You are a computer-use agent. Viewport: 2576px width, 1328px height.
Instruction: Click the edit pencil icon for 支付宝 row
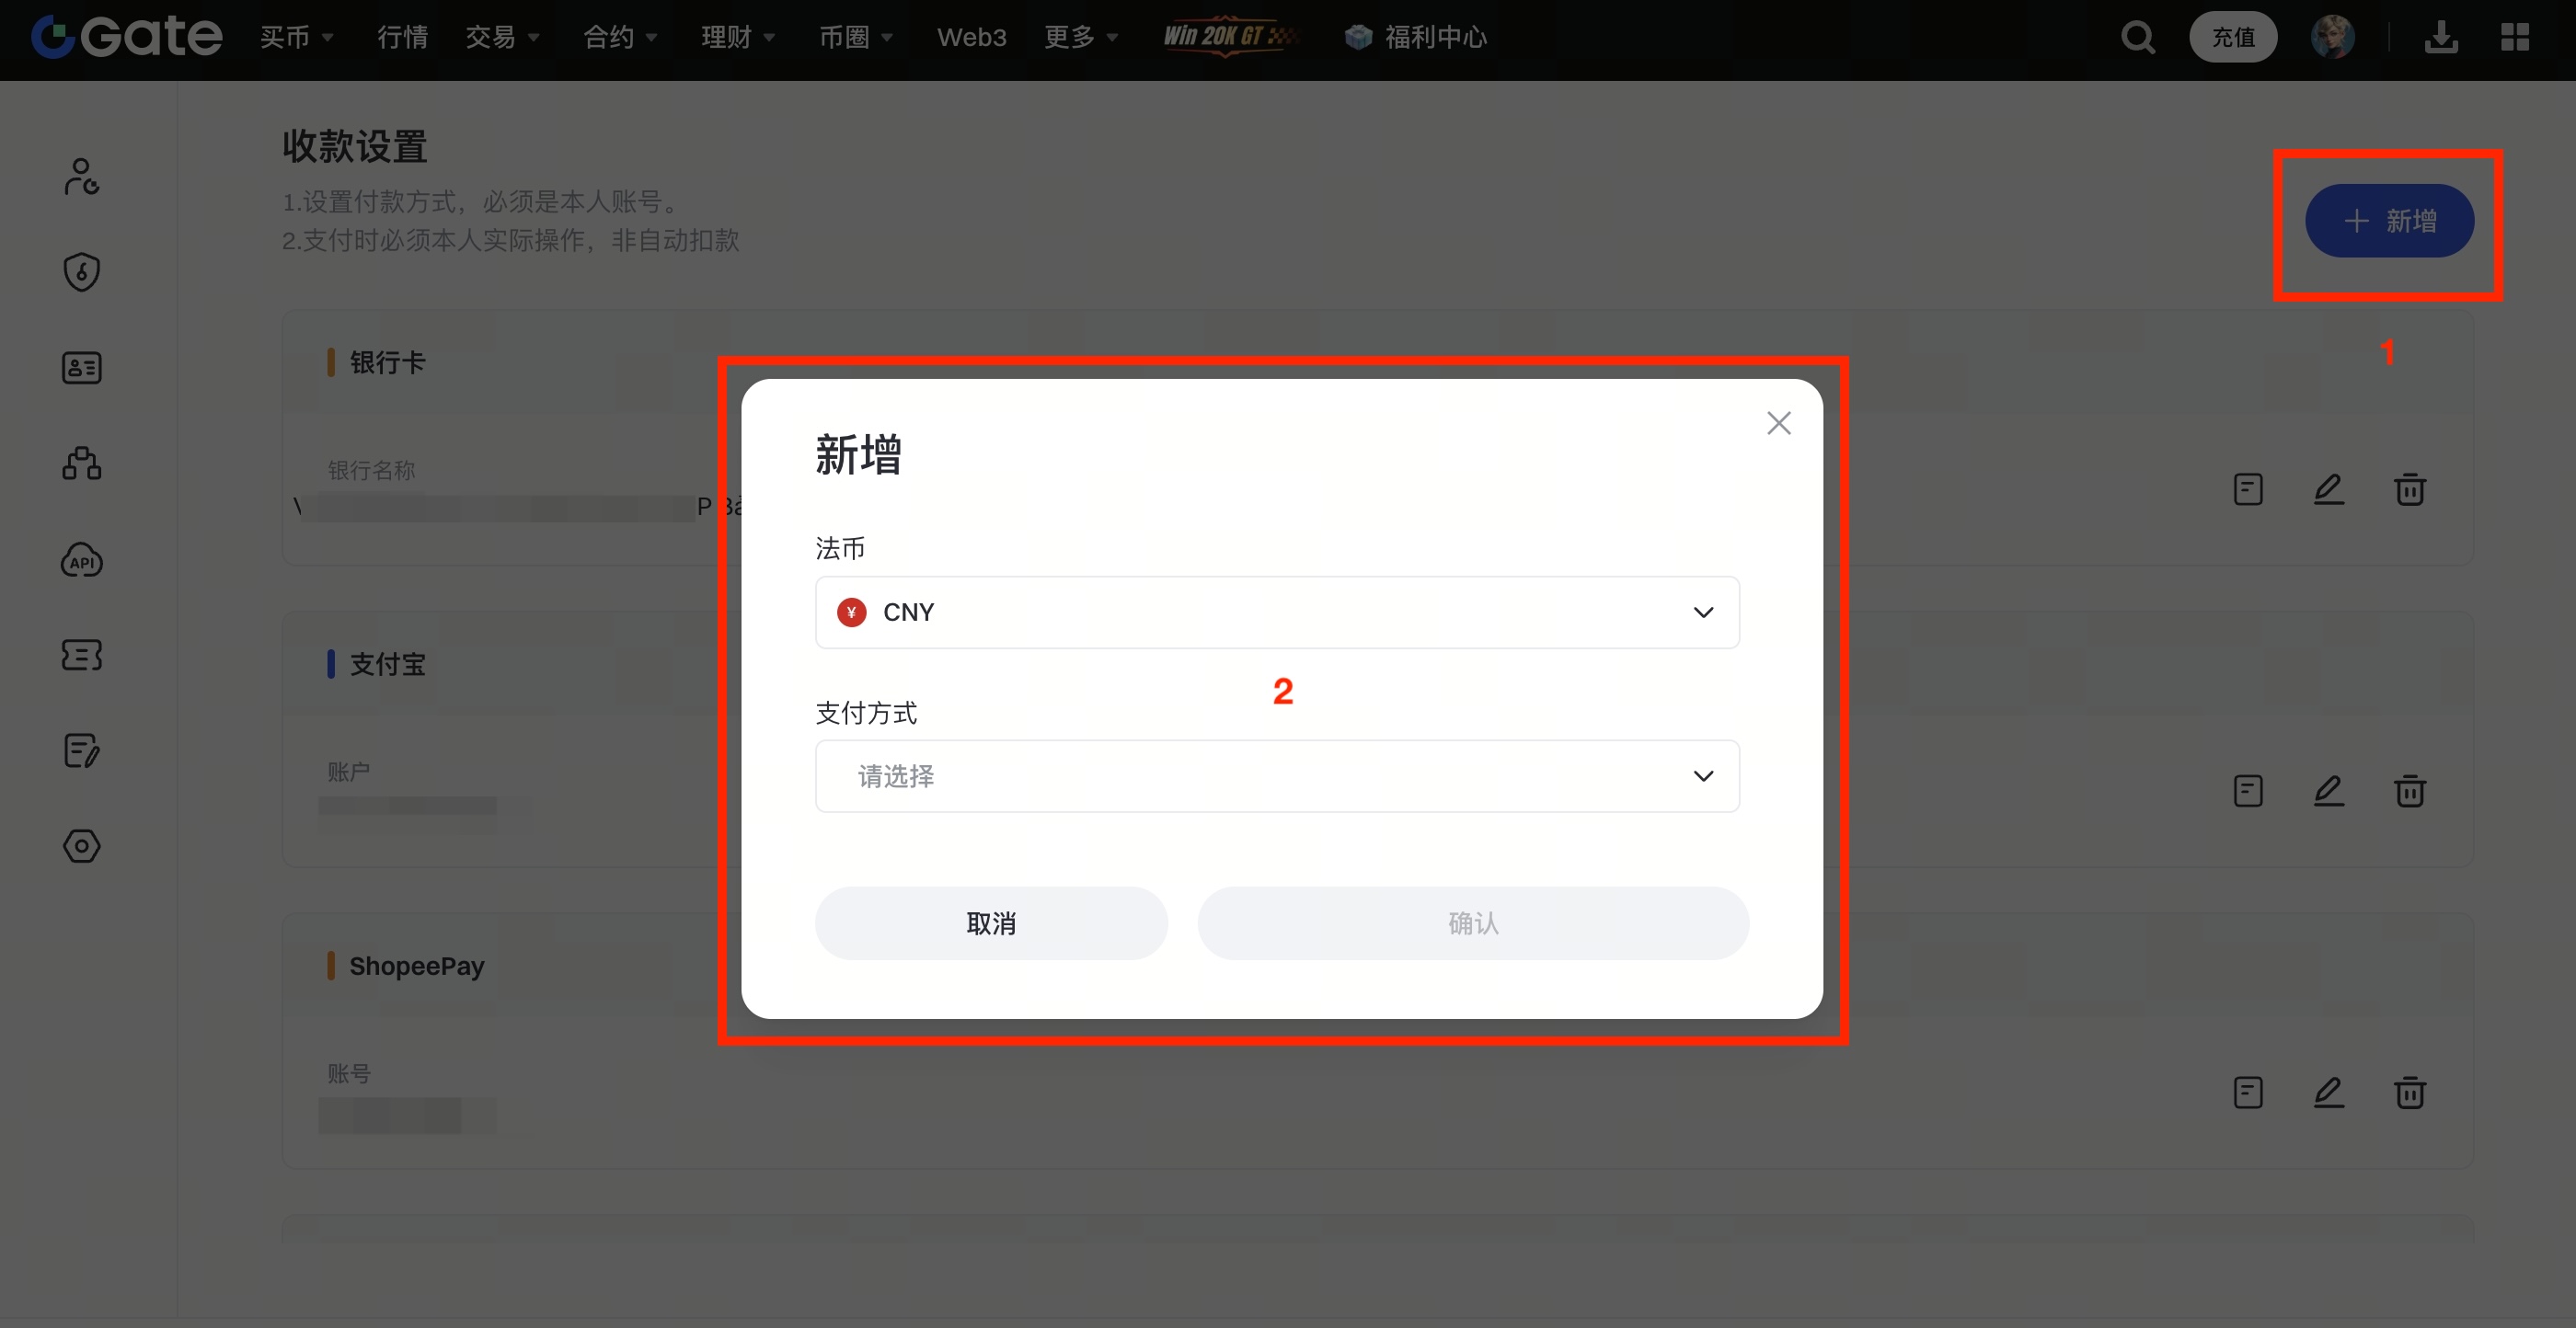(2328, 791)
